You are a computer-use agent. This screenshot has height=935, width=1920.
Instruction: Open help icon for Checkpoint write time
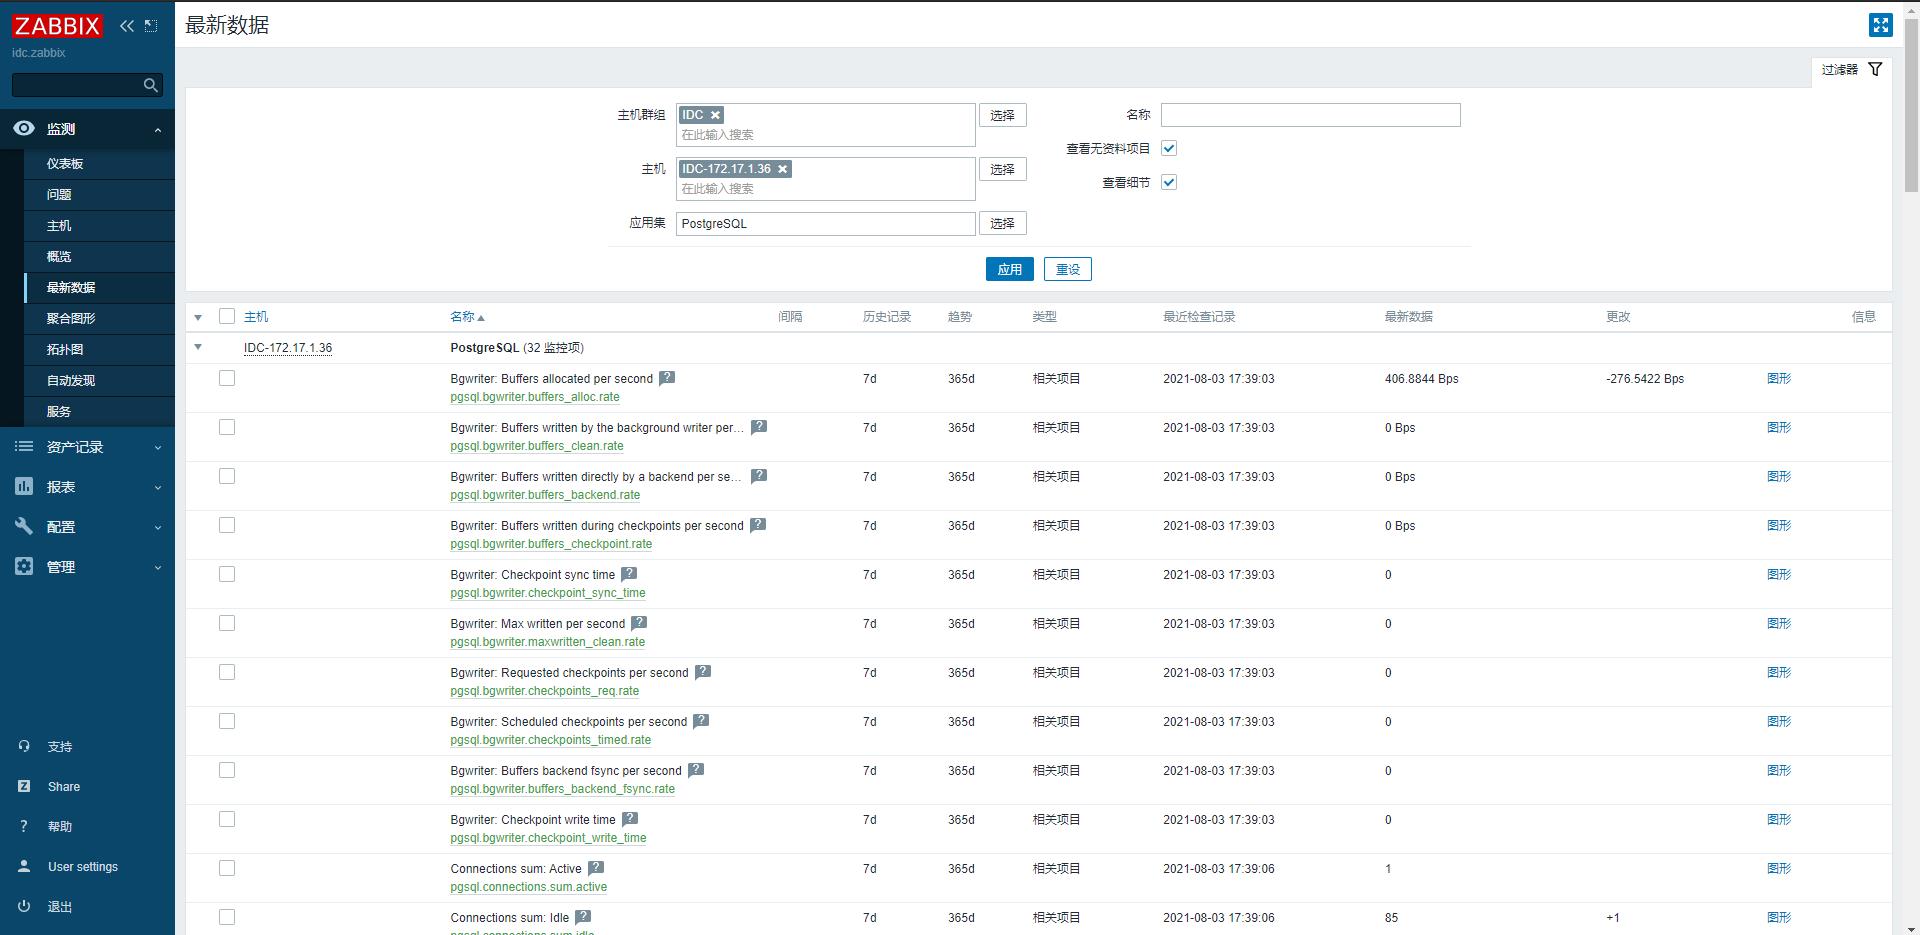point(630,819)
